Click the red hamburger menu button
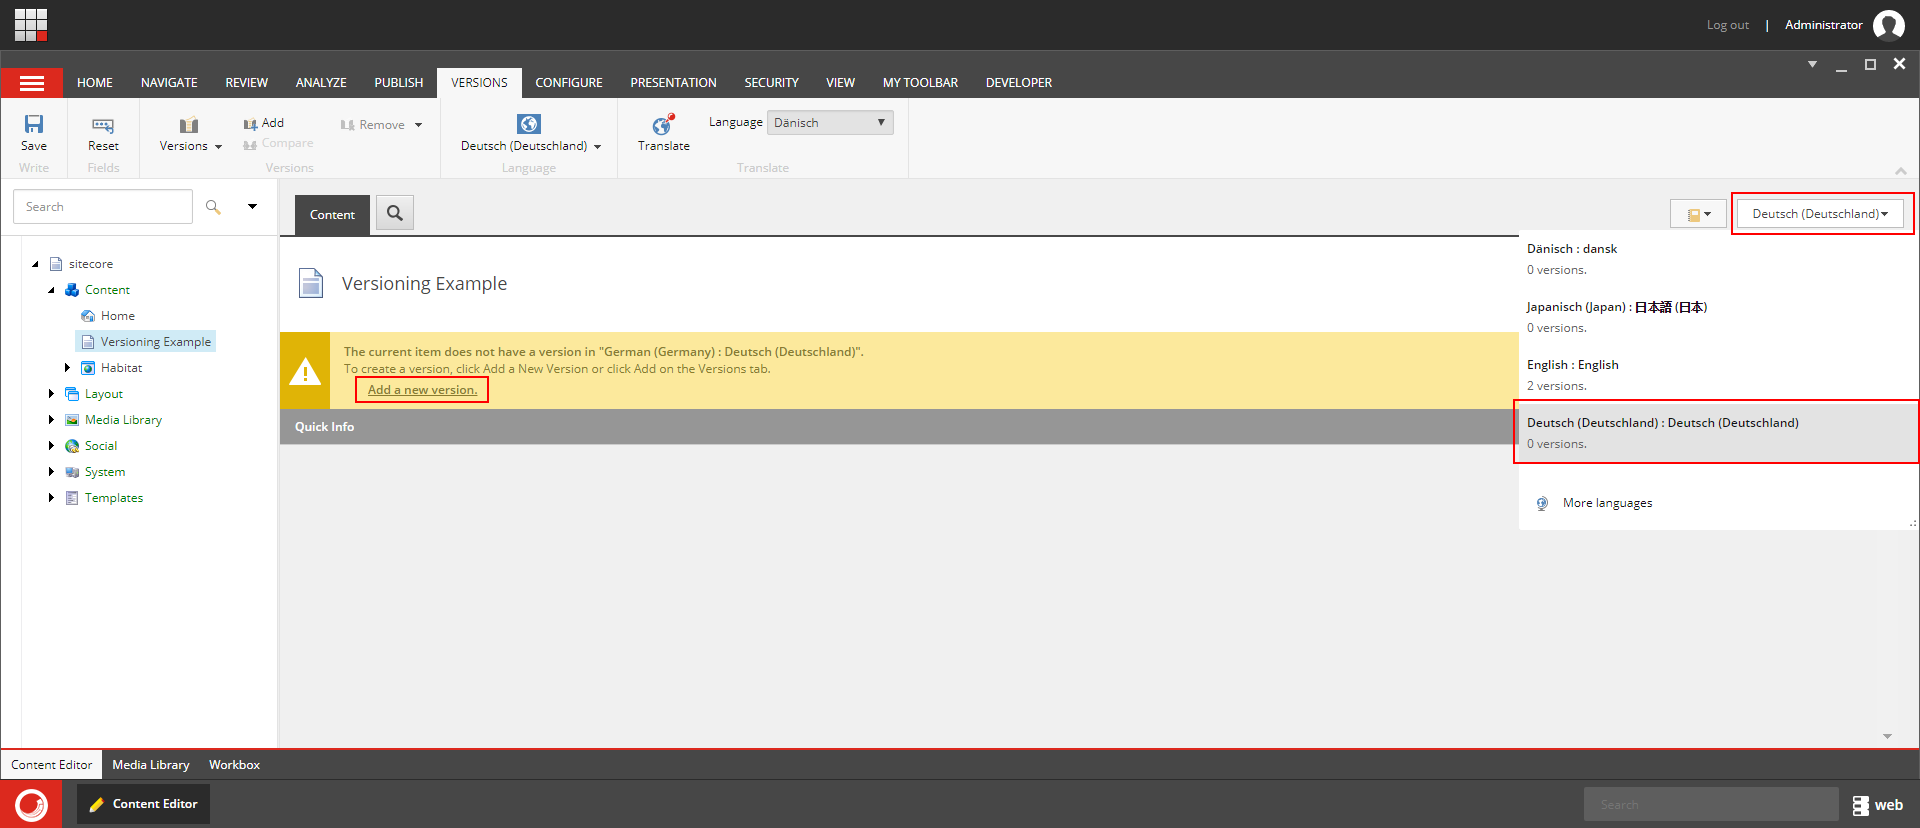 [32, 83]
